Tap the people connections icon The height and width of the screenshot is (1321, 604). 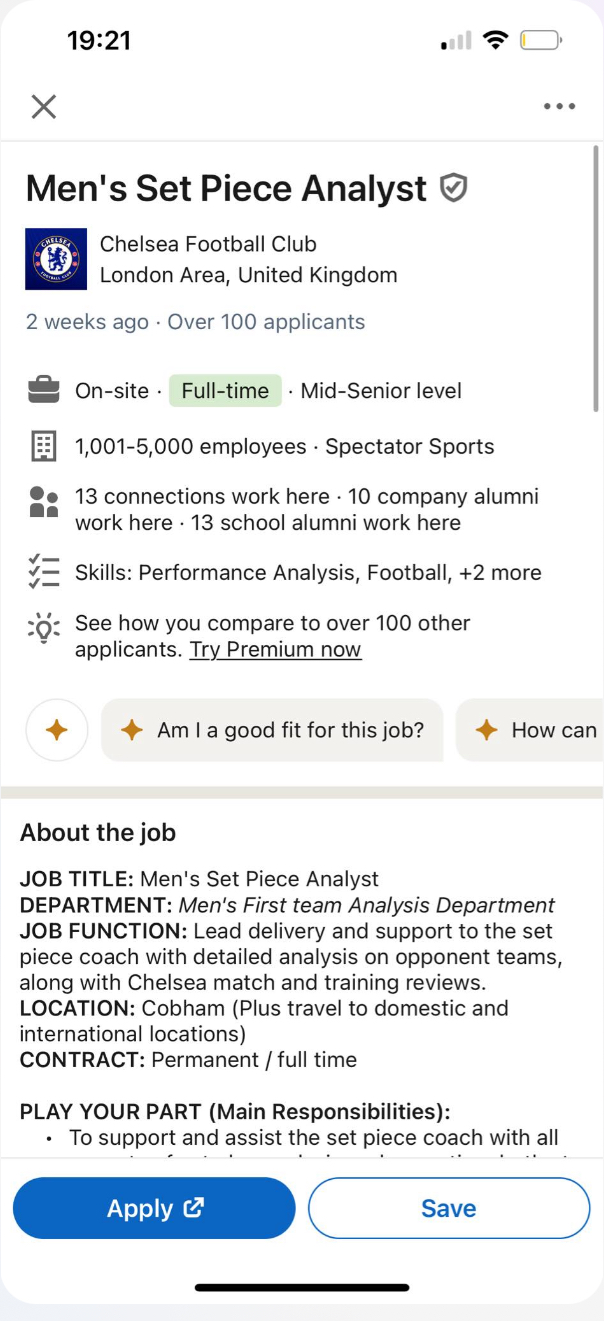(x=43, y=502)
